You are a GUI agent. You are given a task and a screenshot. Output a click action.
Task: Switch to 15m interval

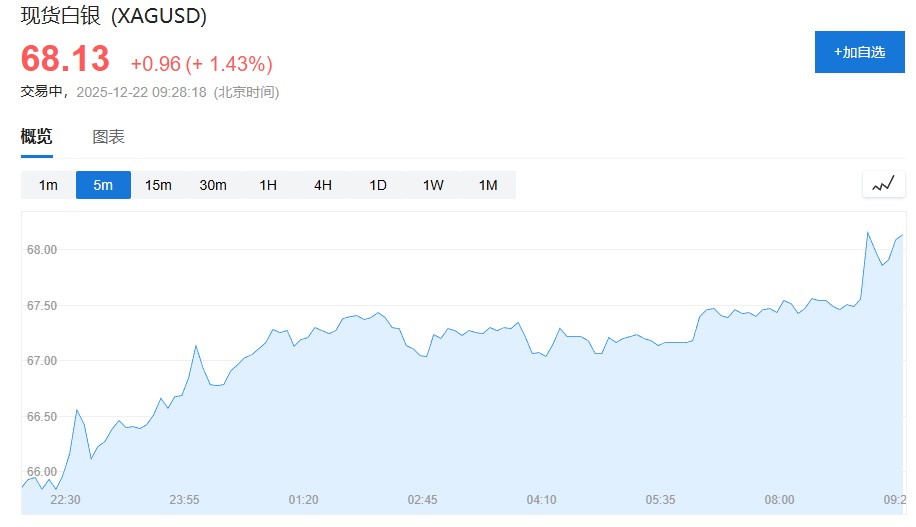(158, 185)
